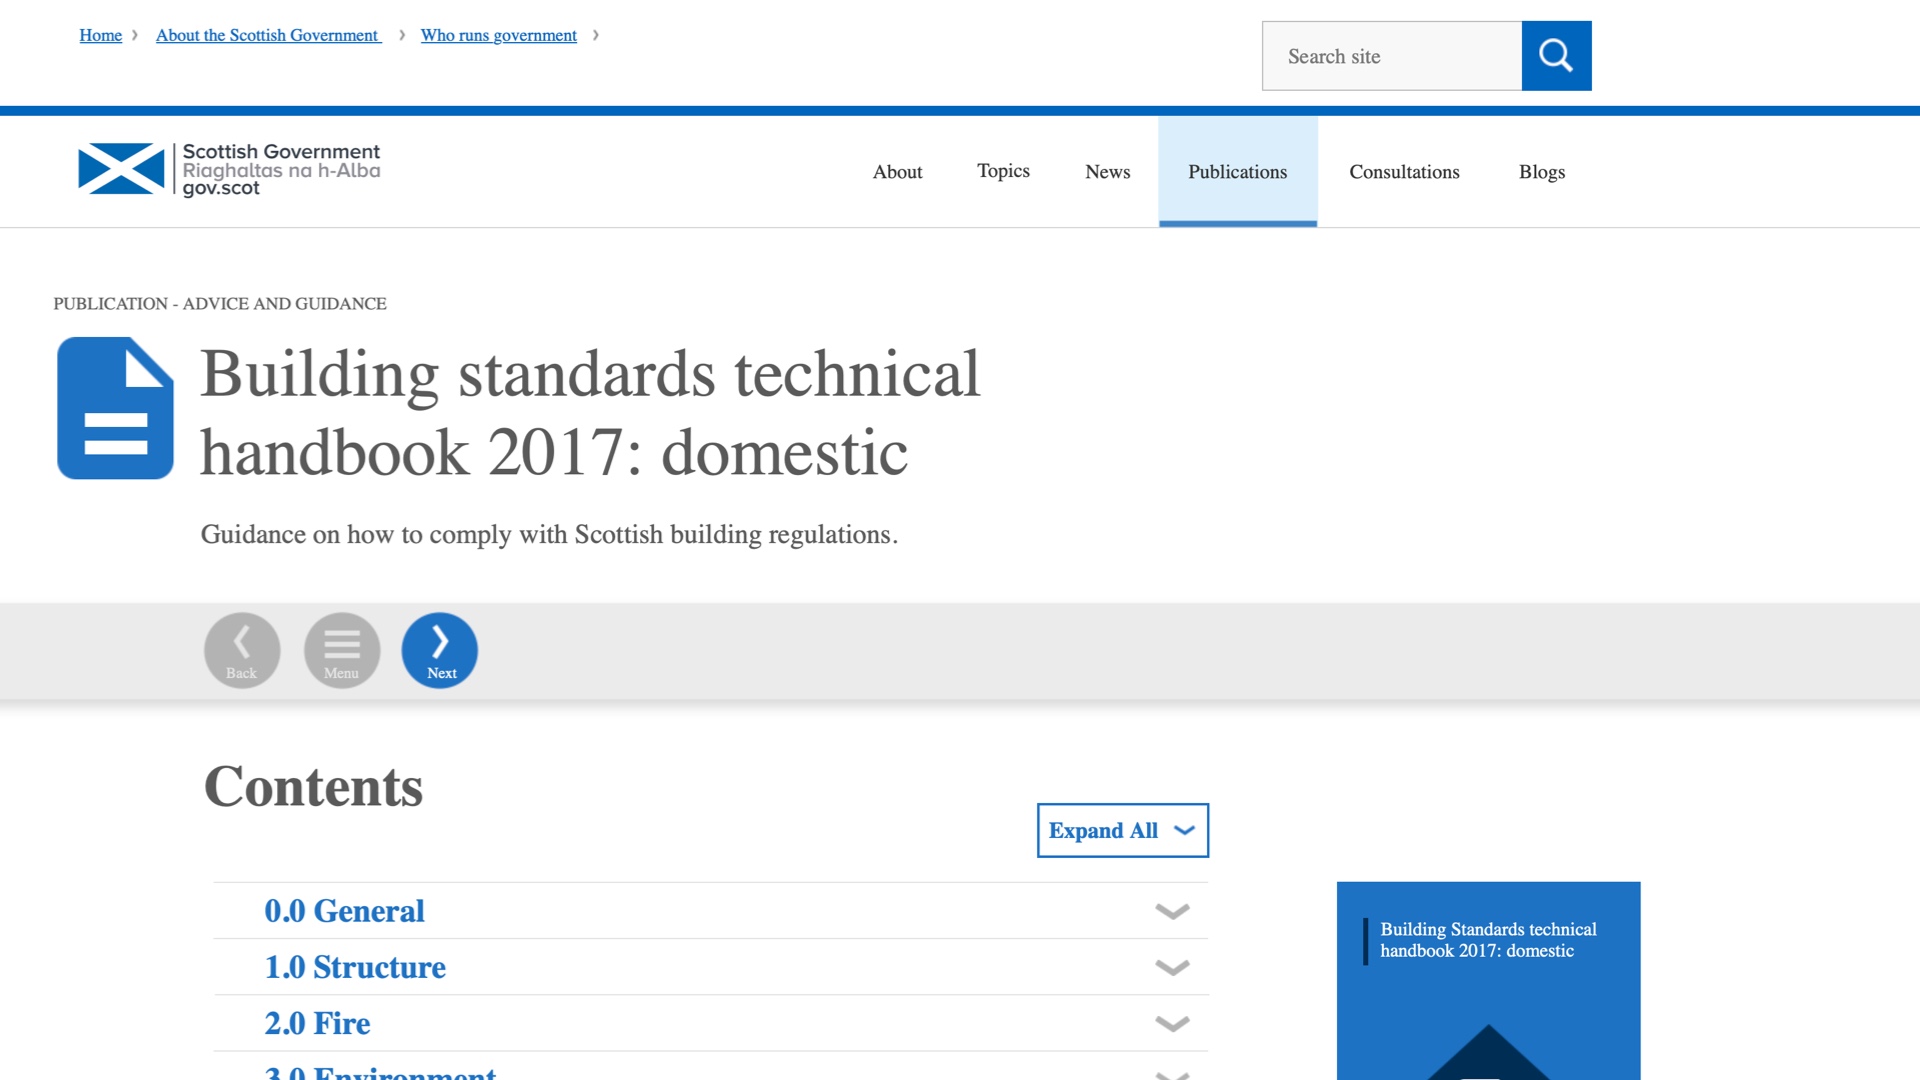
Task: Click into the Search site field
Action: (1391, 56)
